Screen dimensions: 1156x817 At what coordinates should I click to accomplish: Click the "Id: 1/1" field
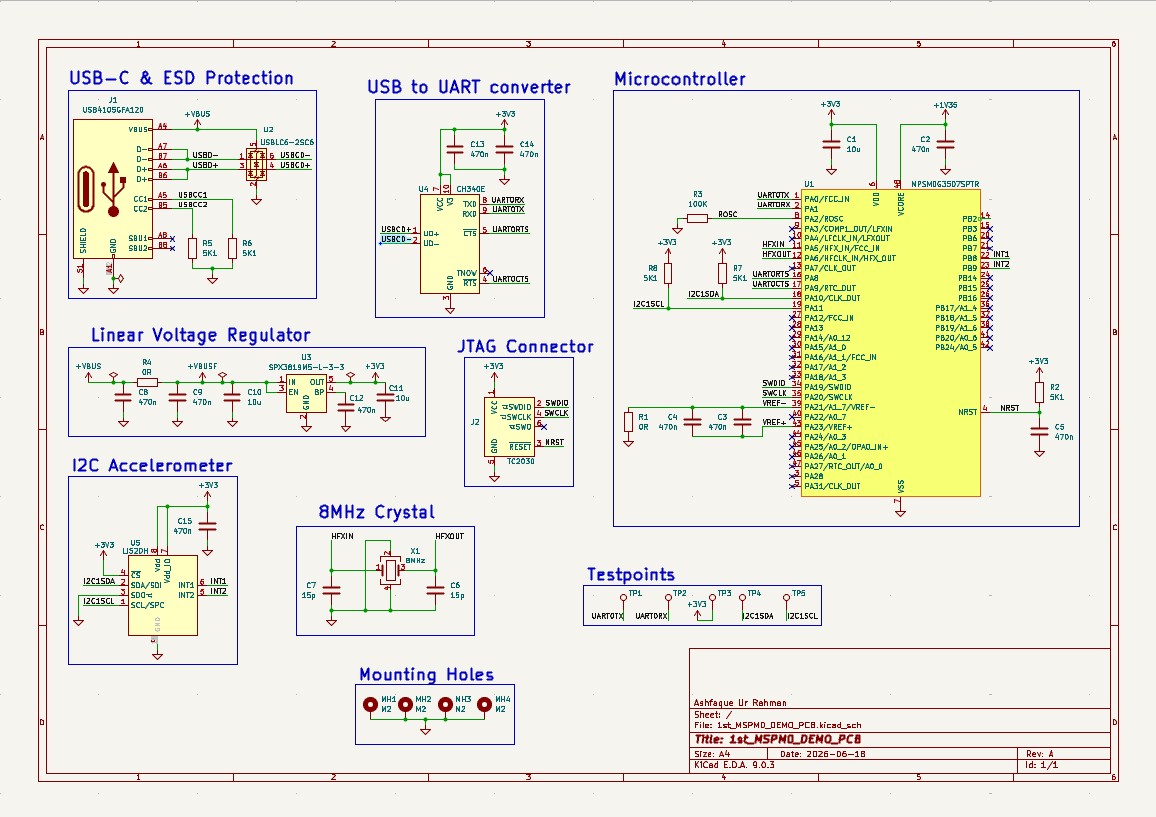click(1042, 765)
